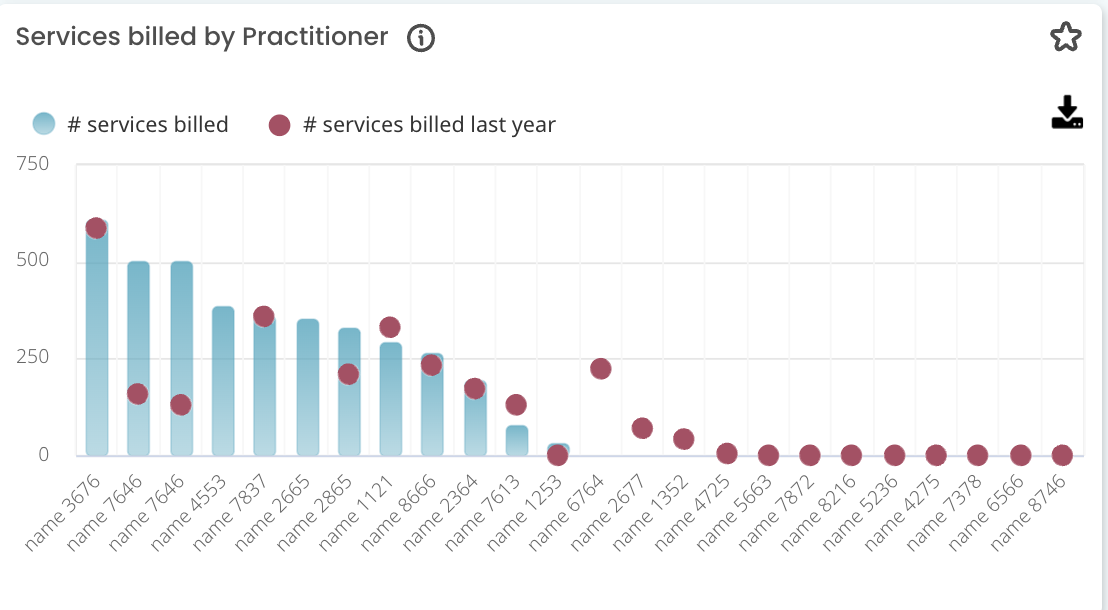Hide the '# services billed last year' series
Screen dimensions: 1108x610
point(411,125)
